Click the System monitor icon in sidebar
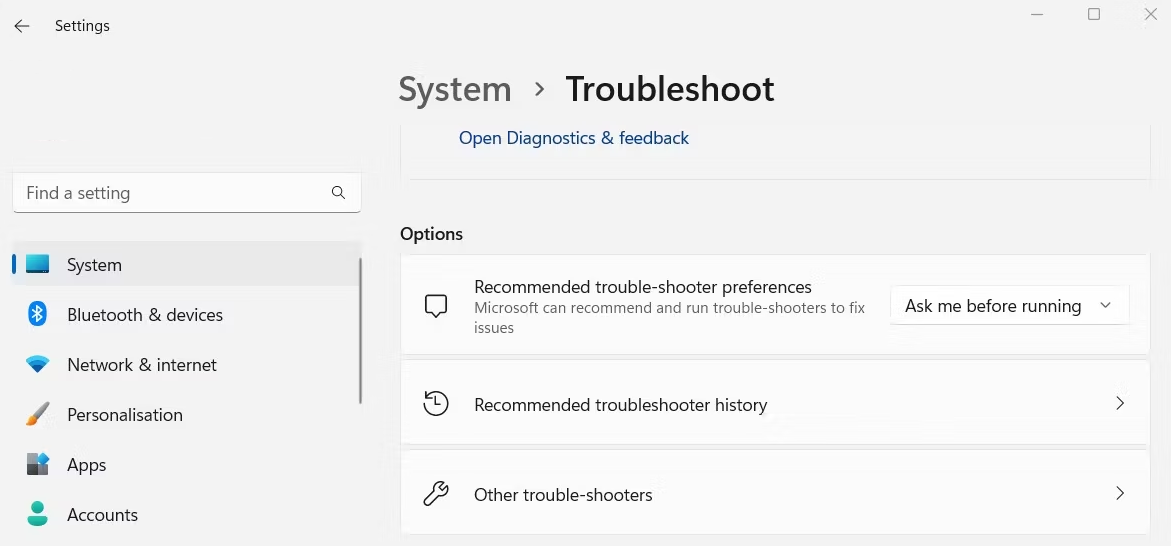 38,265
